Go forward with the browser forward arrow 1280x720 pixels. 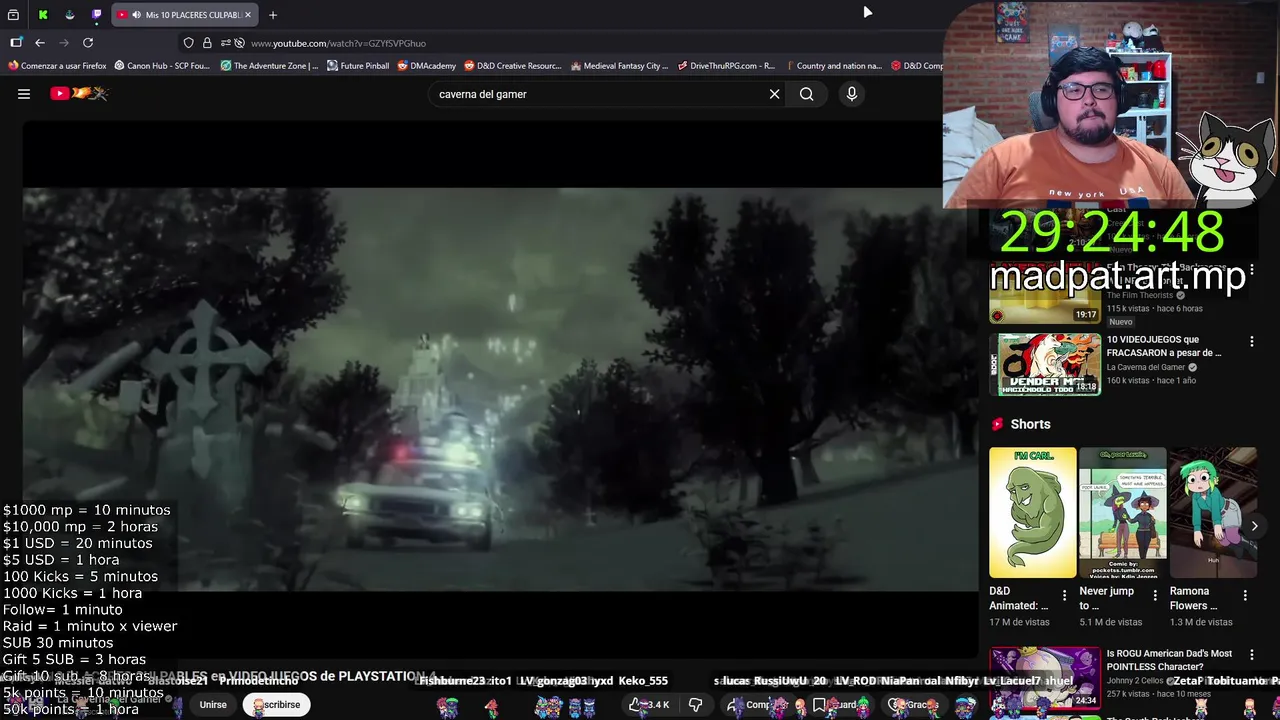(x=64, y=43)
